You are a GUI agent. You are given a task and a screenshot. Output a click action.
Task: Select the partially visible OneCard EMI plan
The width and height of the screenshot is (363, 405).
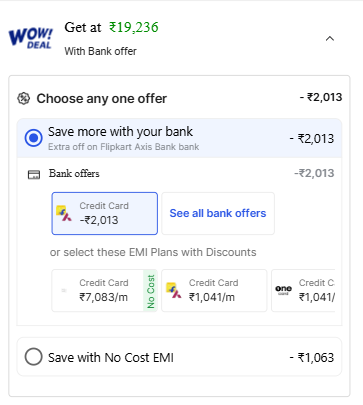click(x=303, y=291)
